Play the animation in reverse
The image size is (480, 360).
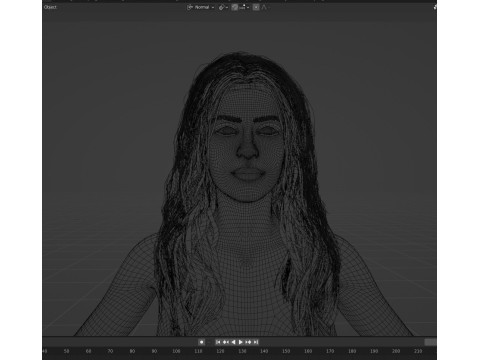[233, 342]
